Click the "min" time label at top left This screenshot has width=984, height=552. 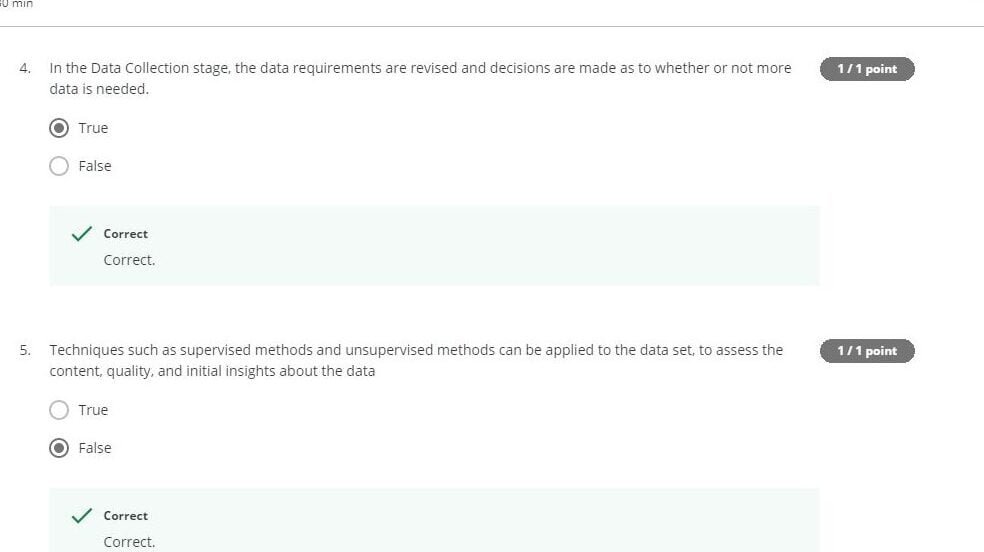pyautogui.click(x=22, y=4)
